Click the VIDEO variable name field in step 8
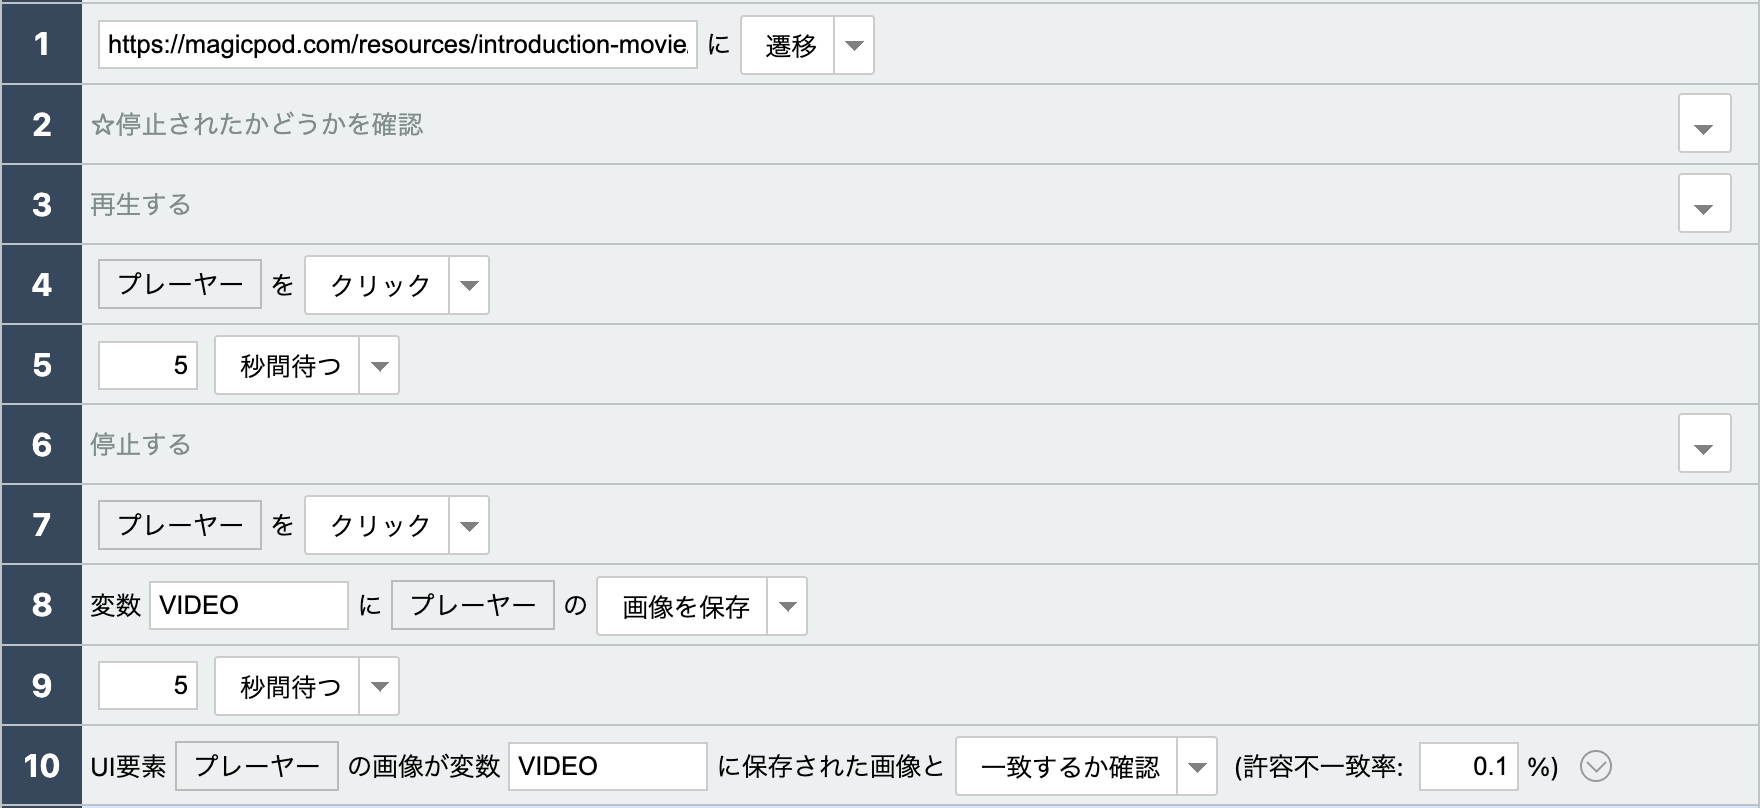1764x808 pixels. click(x=249, y=605)
